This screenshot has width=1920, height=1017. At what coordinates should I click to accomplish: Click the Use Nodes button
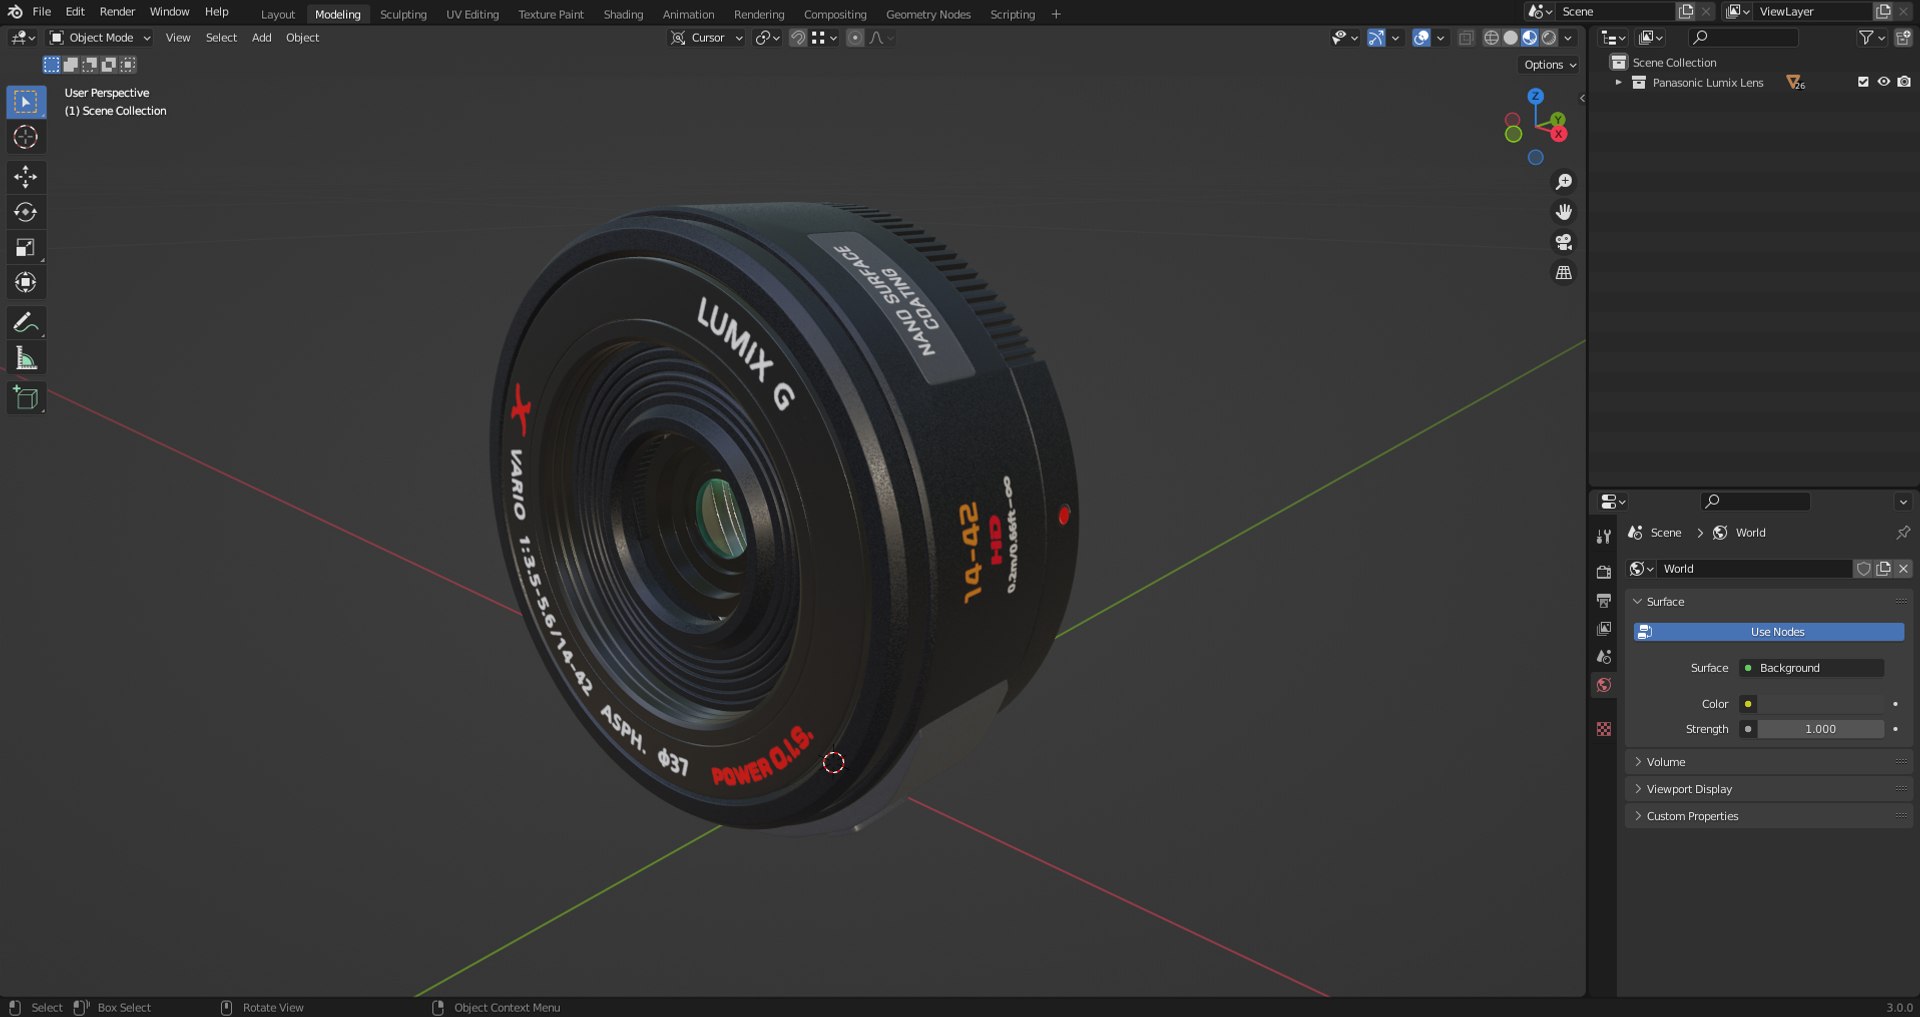coord(1768,632)
